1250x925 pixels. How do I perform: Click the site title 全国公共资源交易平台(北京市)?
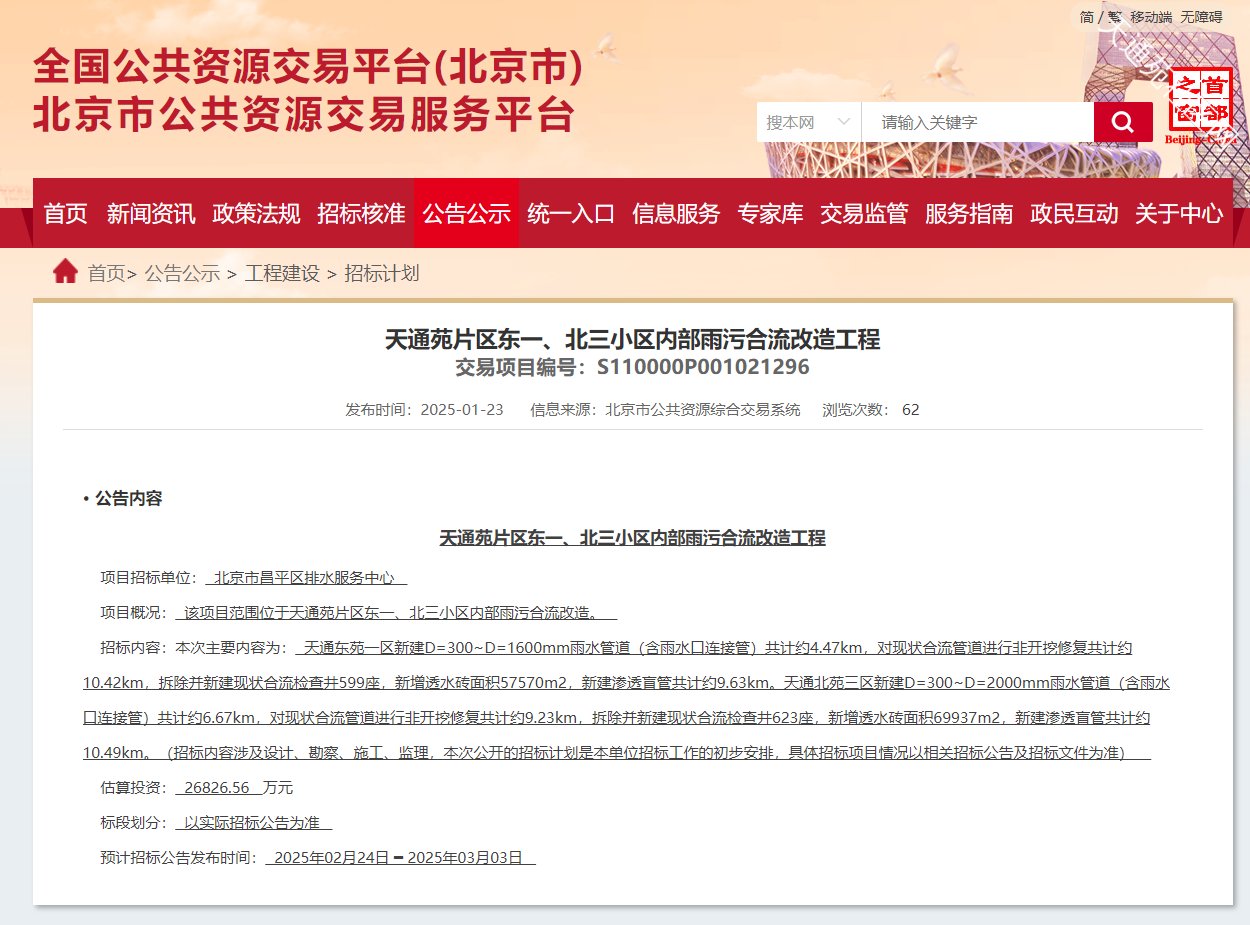tap(308, 68)
